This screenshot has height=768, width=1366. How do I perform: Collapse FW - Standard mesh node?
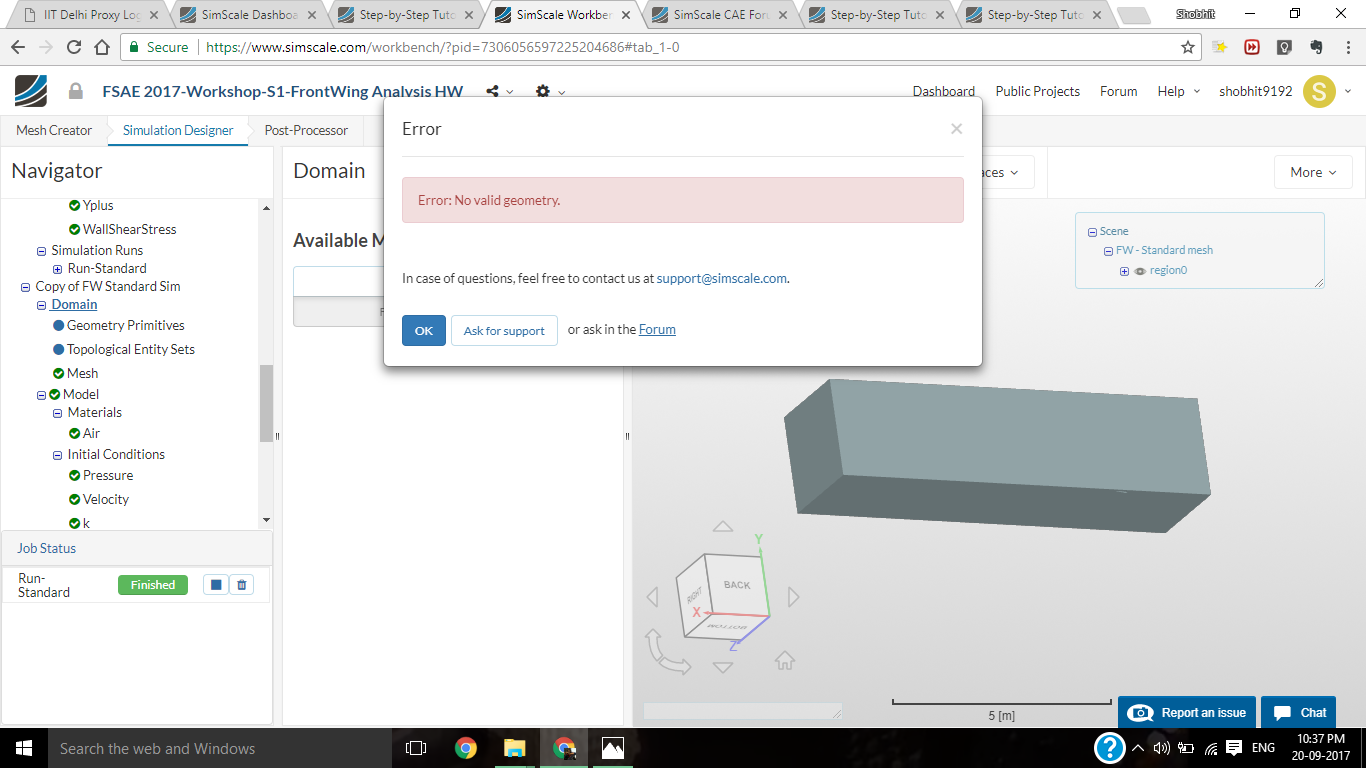(x=1108, y=251)
